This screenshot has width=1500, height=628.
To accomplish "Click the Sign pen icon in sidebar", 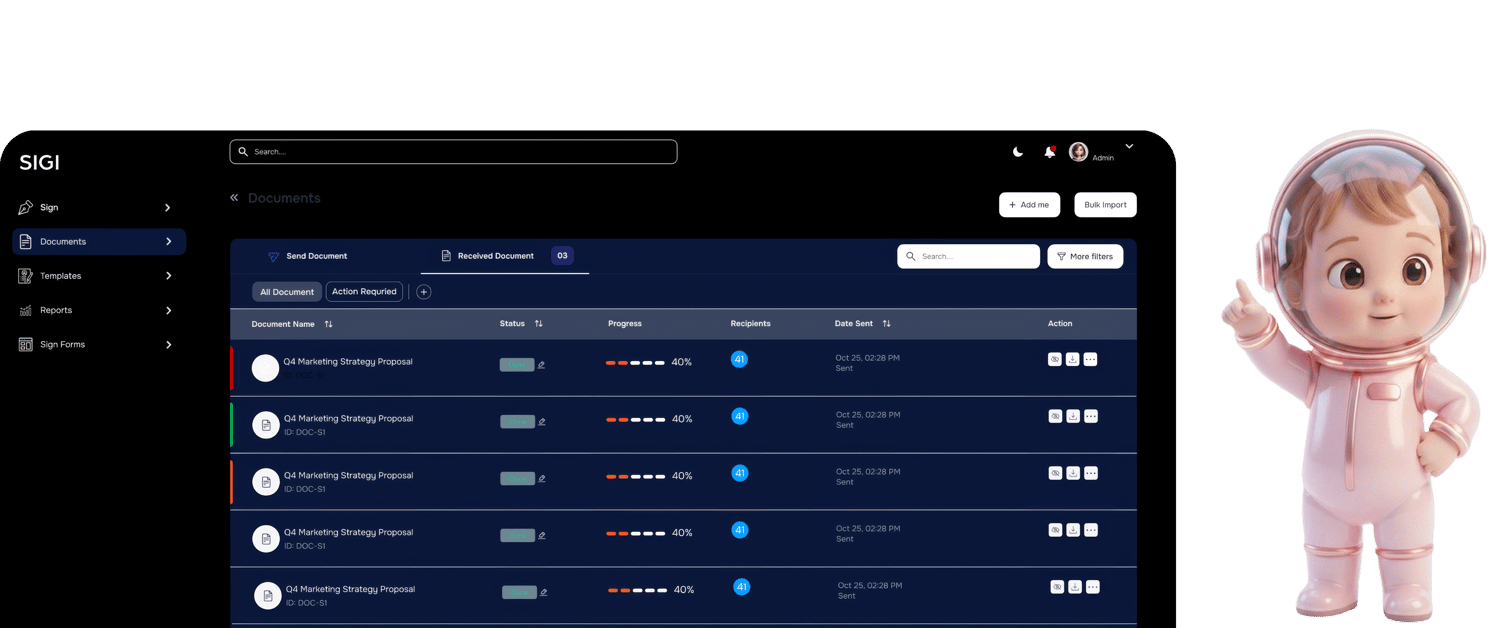I will 26,207.
